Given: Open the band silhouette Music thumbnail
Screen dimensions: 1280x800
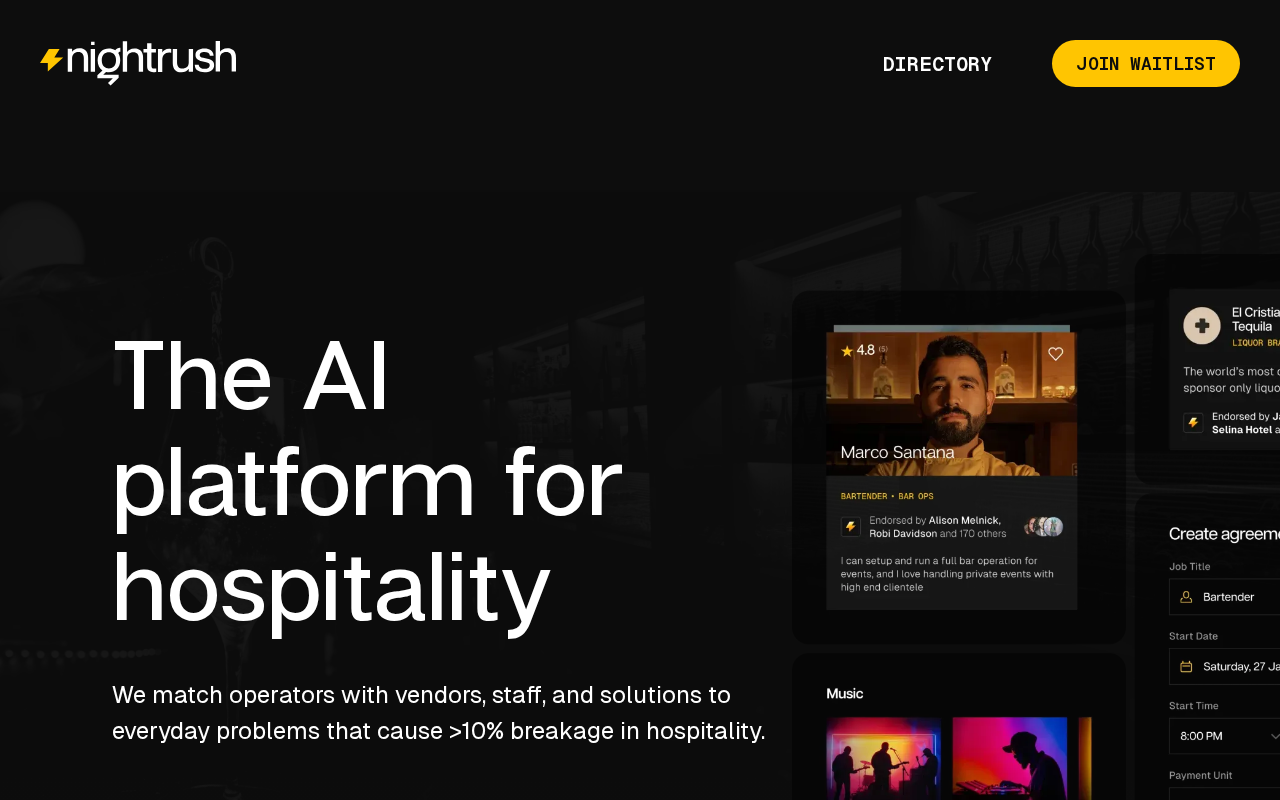Looking at the screenshot, I should (x=883, y=758).
